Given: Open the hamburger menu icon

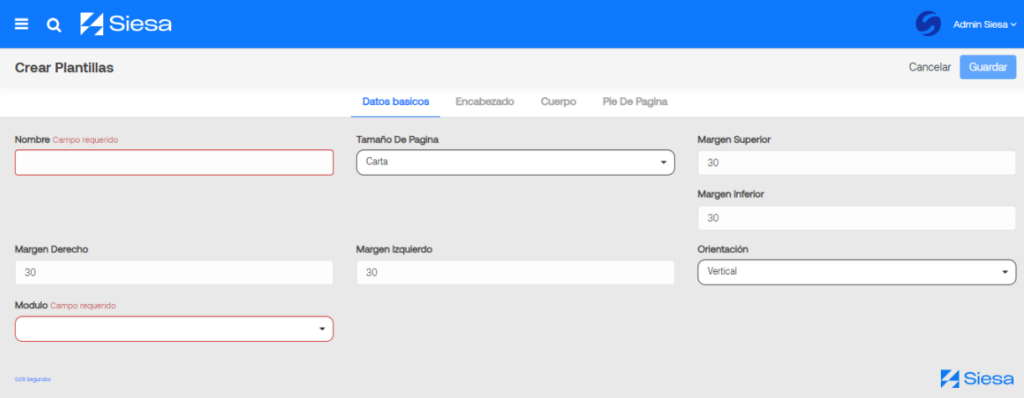Looking at the screenshot, I should (x=22, y=24).
